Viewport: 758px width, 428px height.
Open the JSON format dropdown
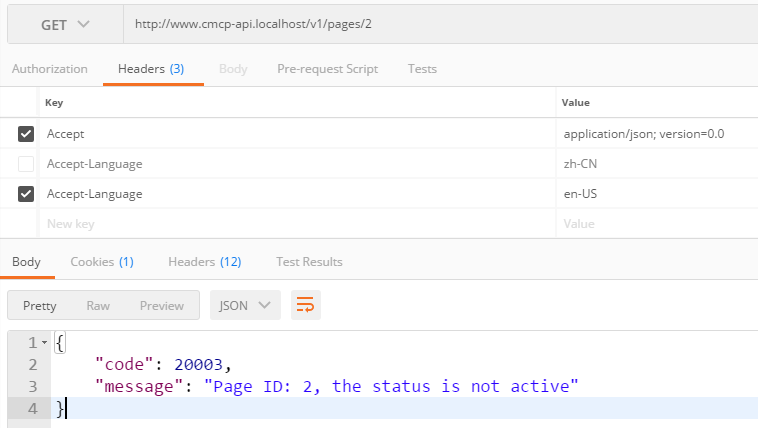(245, 305)
